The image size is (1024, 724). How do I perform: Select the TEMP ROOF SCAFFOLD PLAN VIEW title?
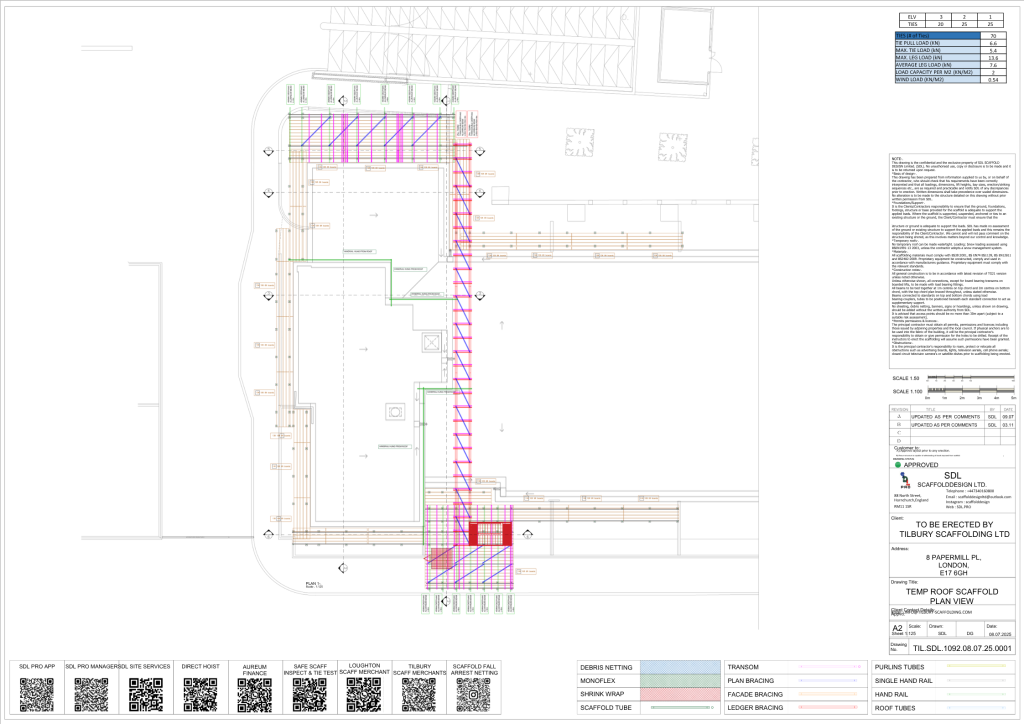[x=952, y=596]
